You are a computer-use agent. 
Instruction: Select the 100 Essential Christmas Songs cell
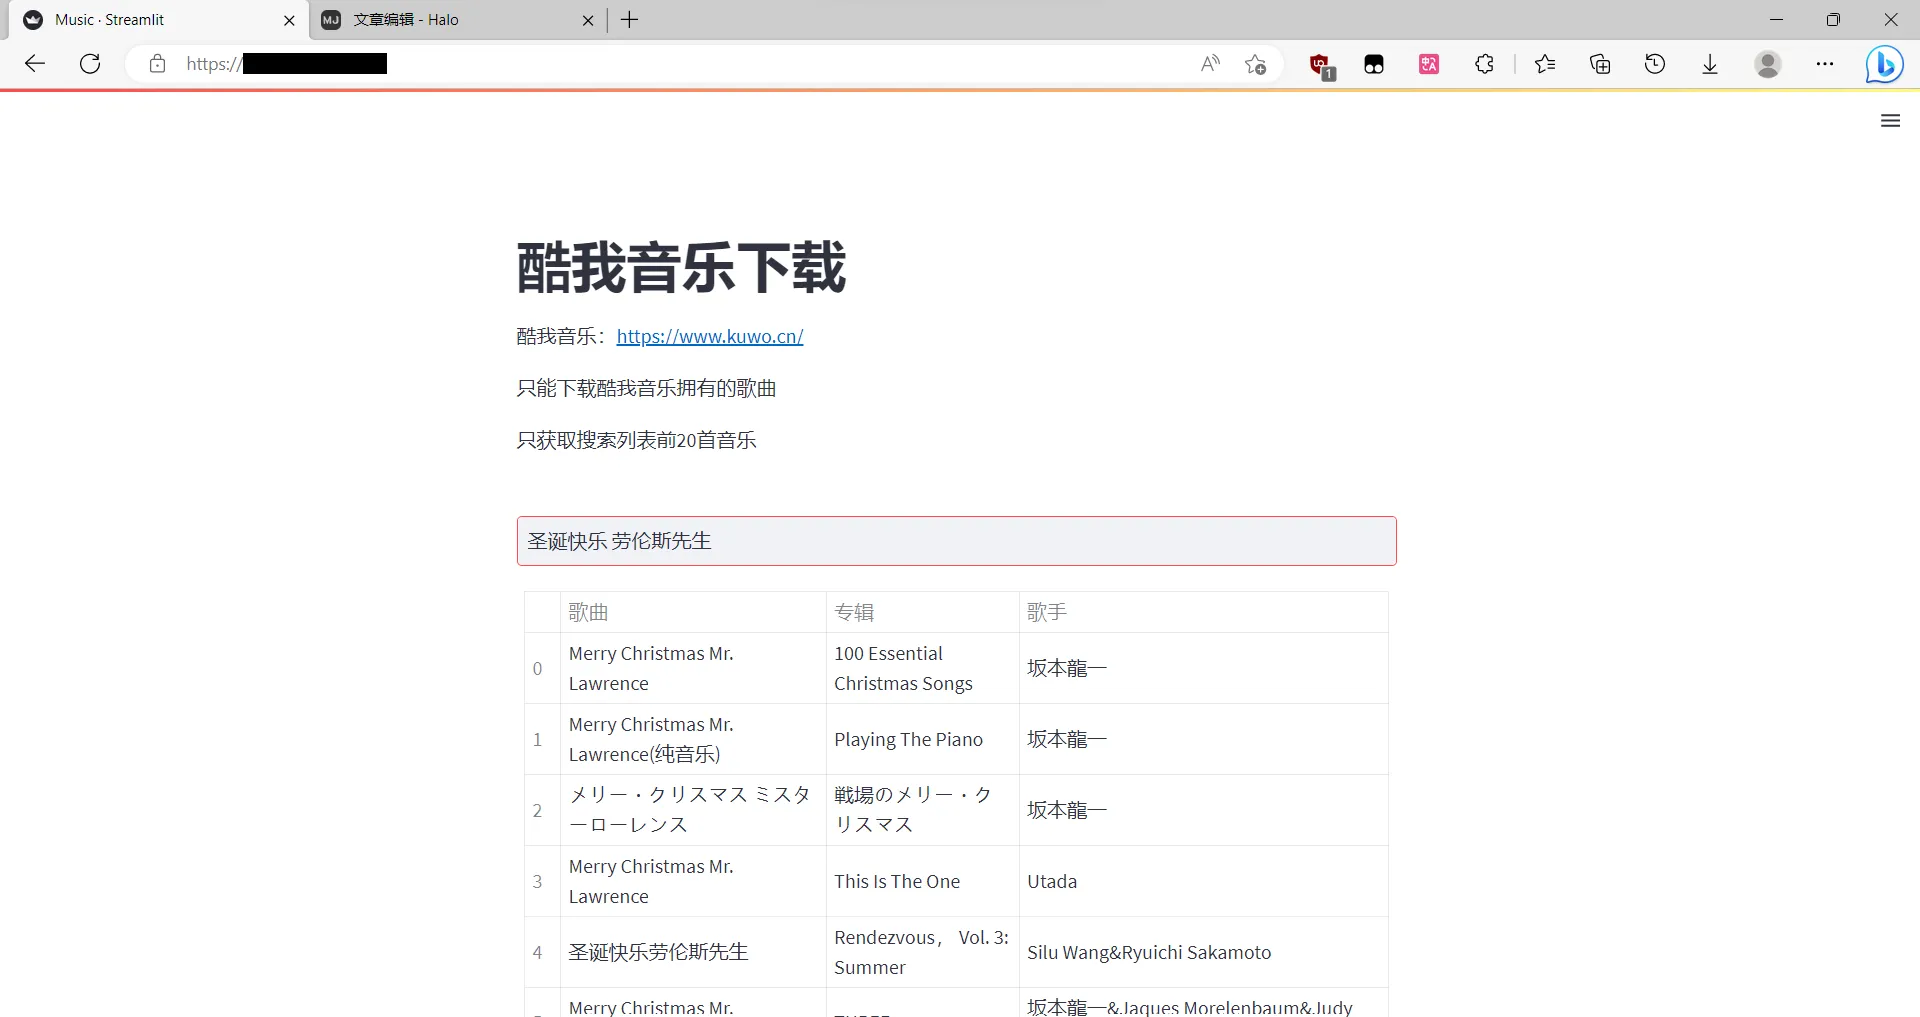tap(922, 668)
